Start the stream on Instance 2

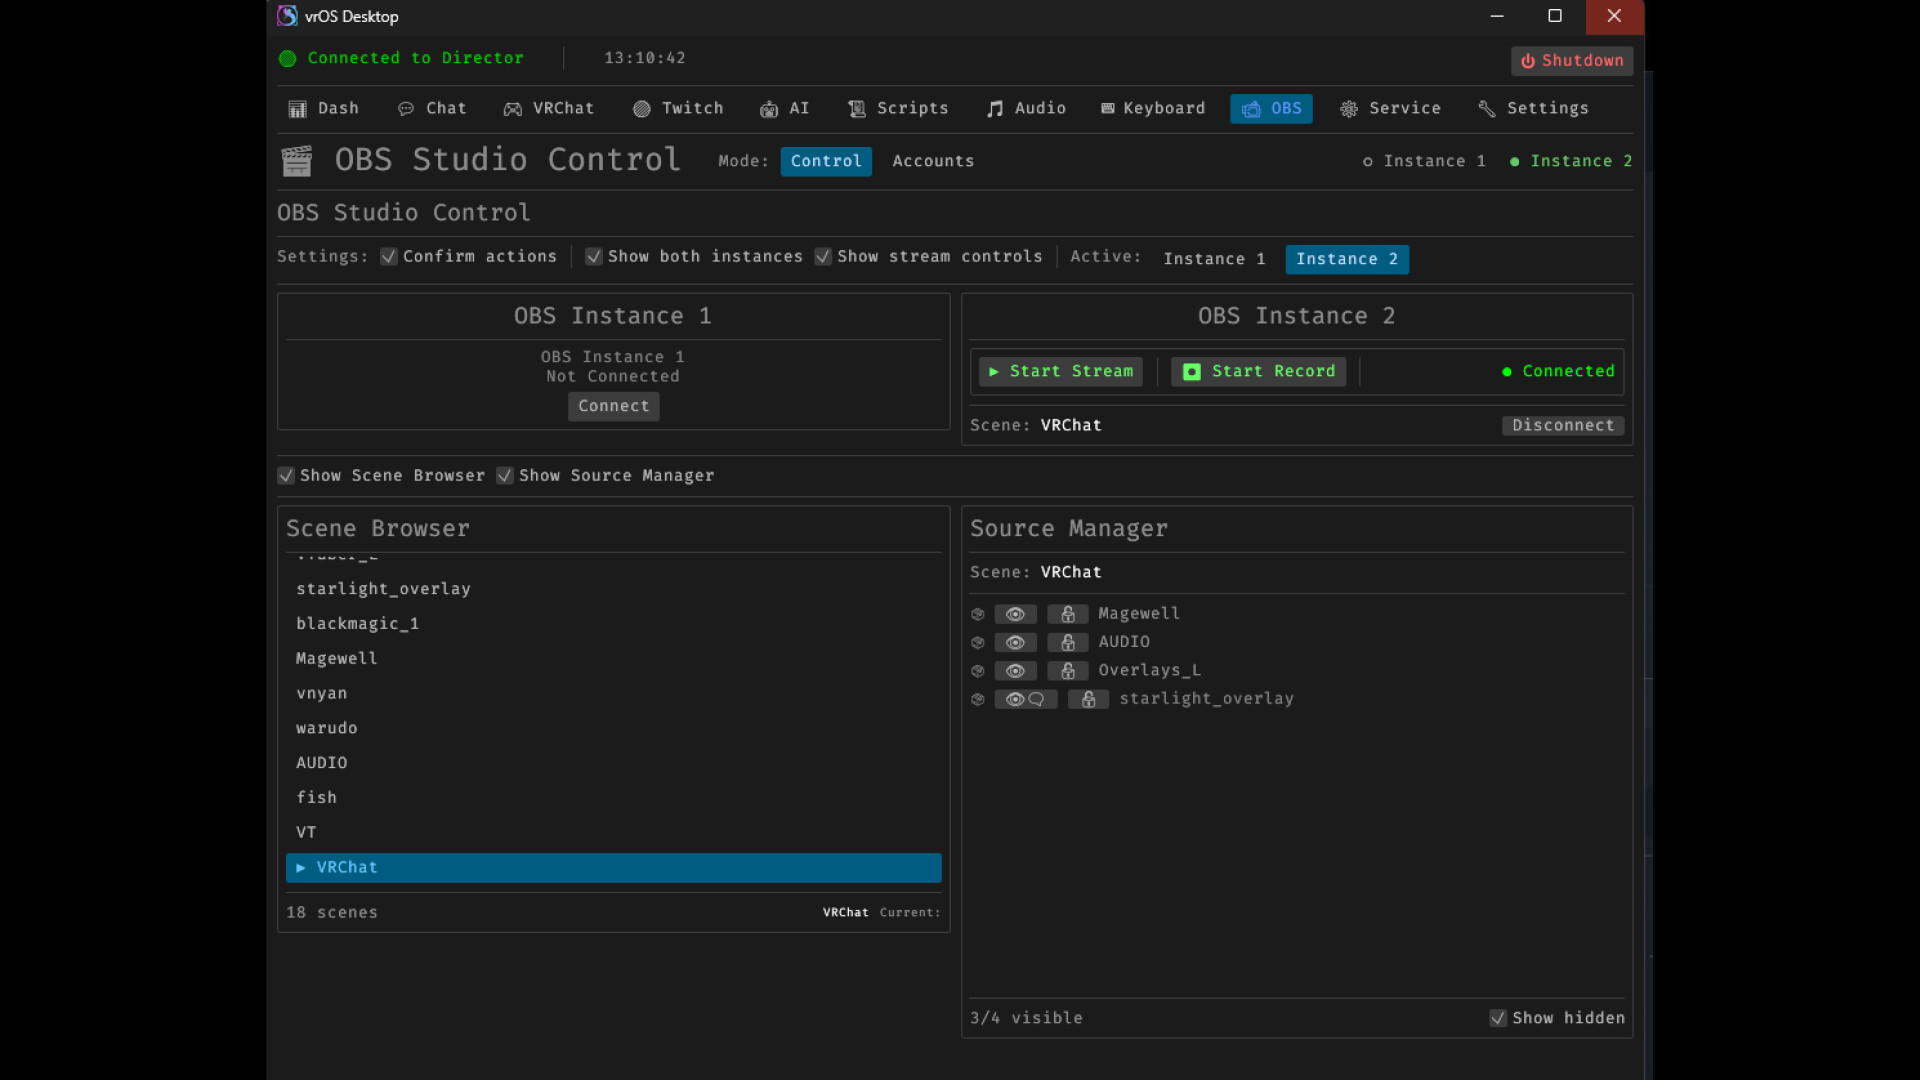click(x=1060, y=372)
